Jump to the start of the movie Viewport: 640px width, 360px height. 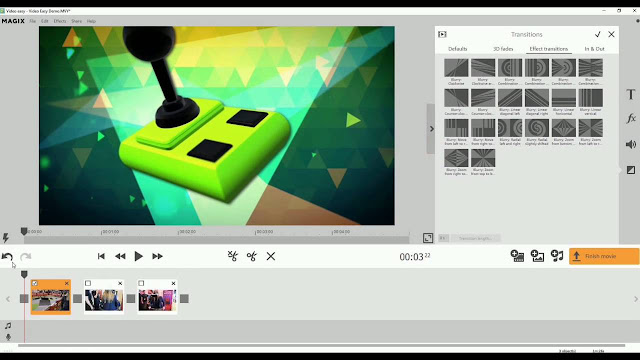[x=101, y=256]
